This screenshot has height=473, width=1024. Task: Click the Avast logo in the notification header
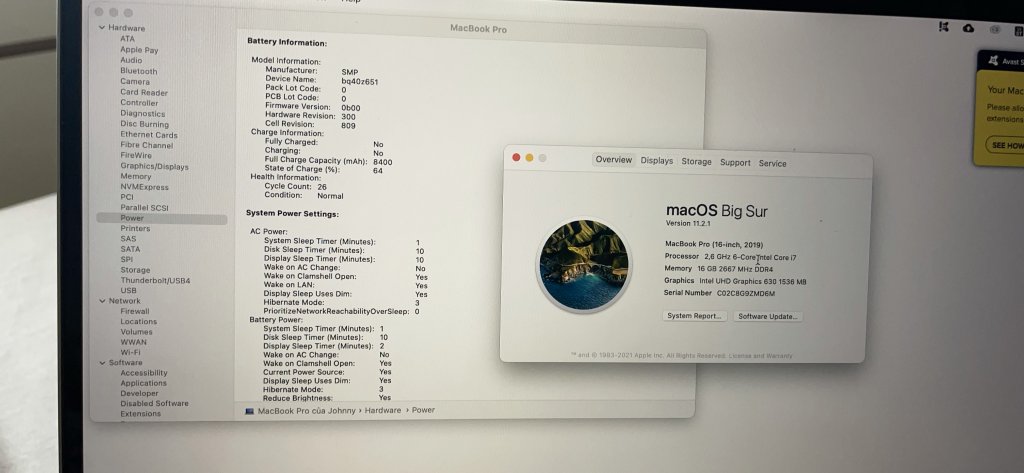993,61
